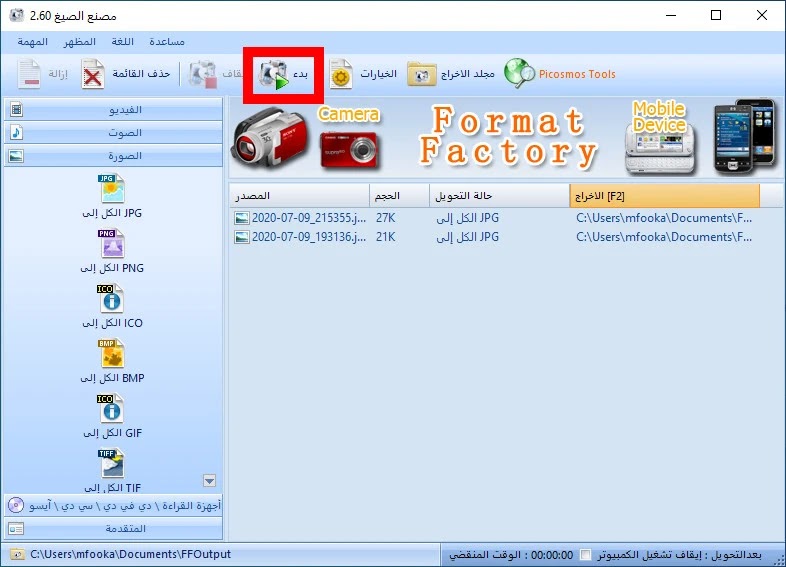Maximize the Format Factory window
Image resolution: width=786 pixels, height=567 pixels.
(x=716, y=16)
